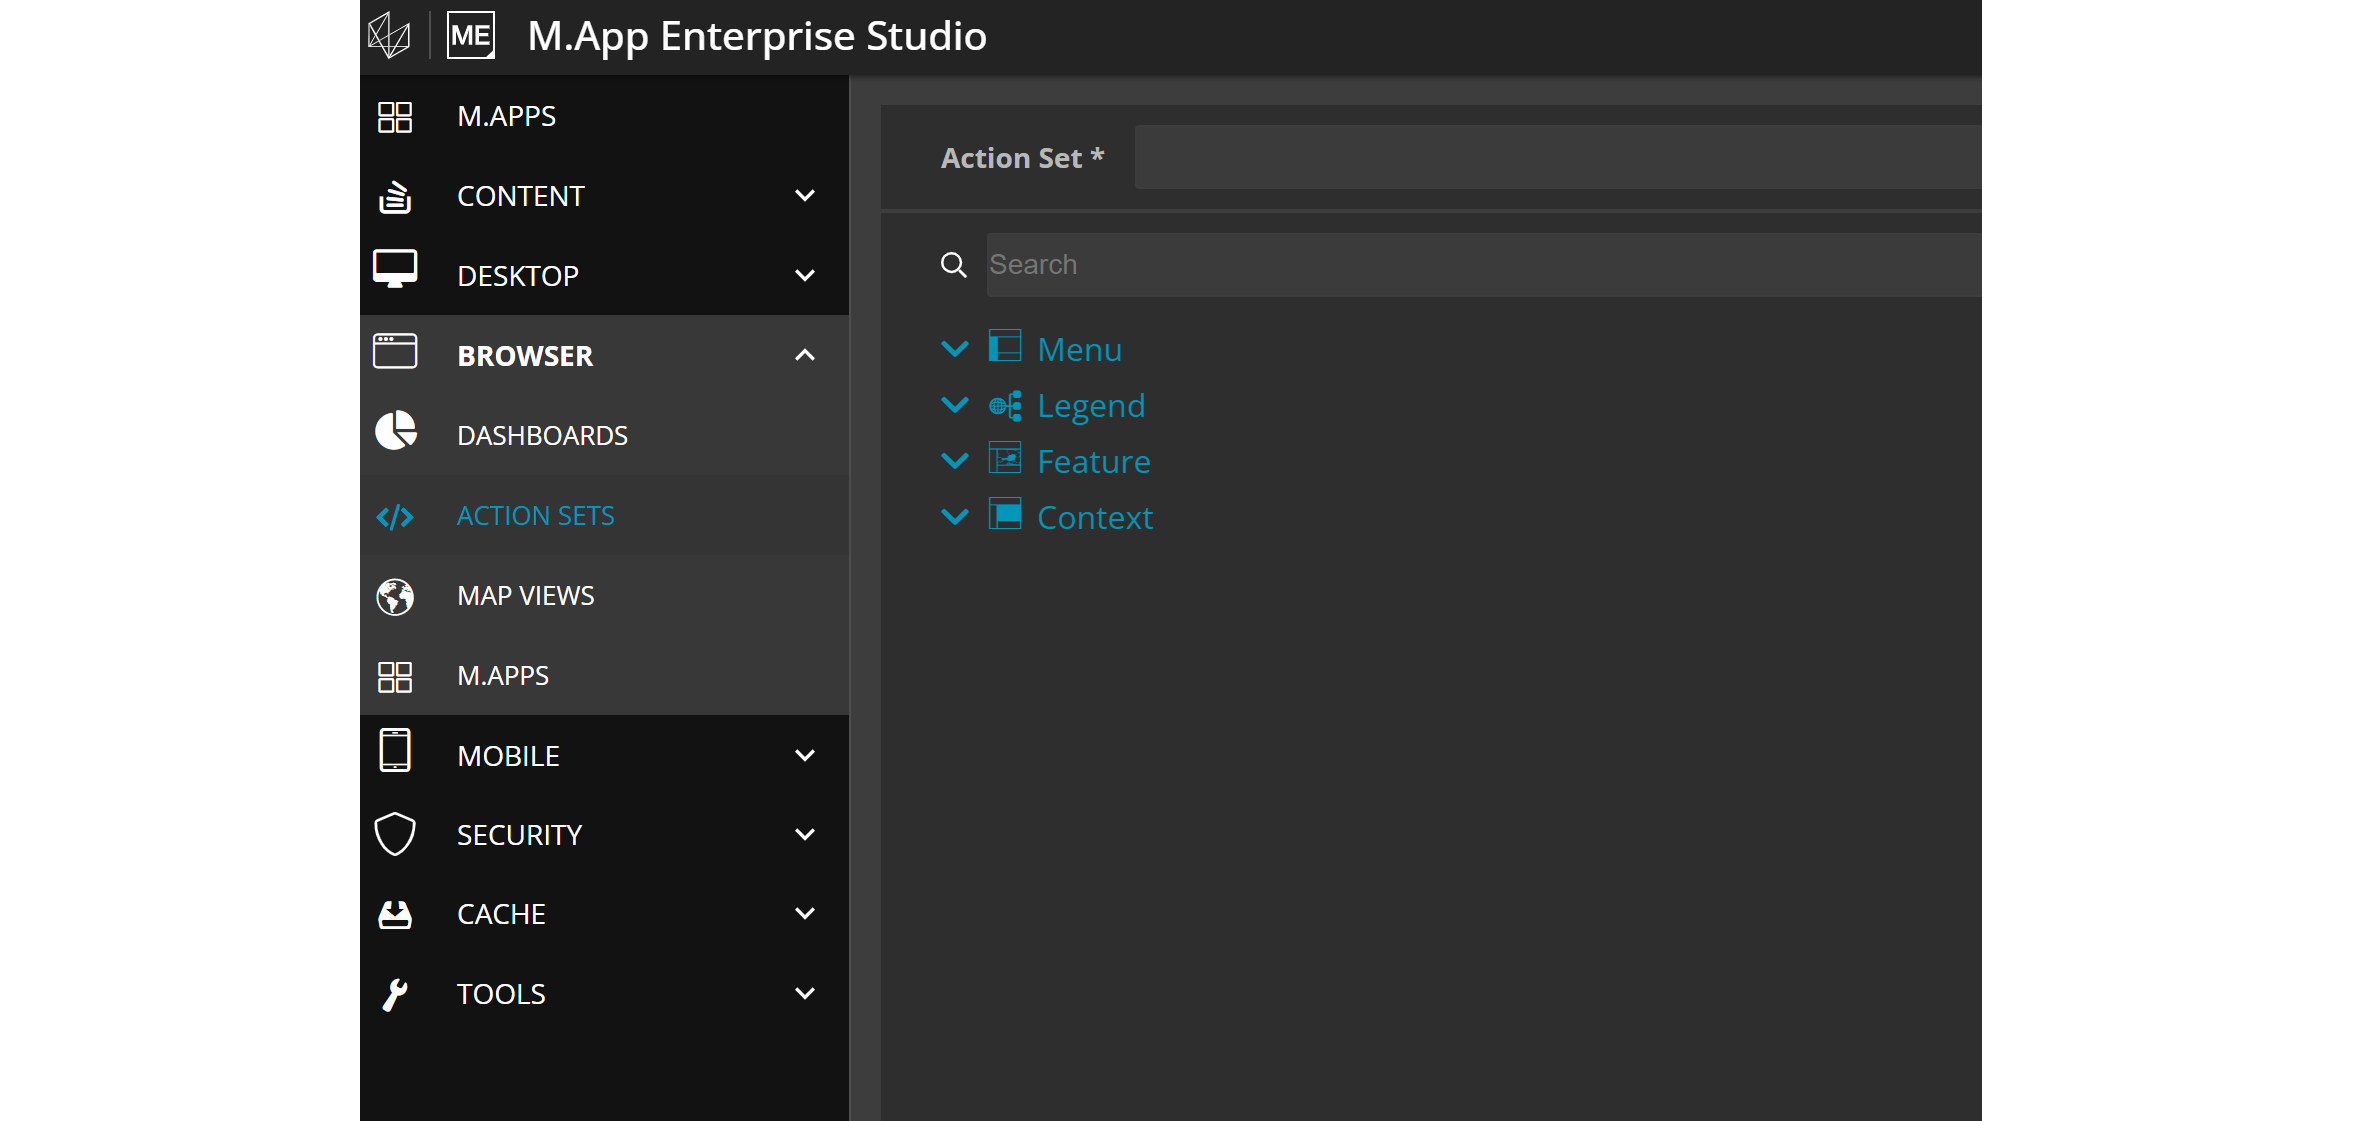Click the search magnifier icon

[x=954, y=265]
